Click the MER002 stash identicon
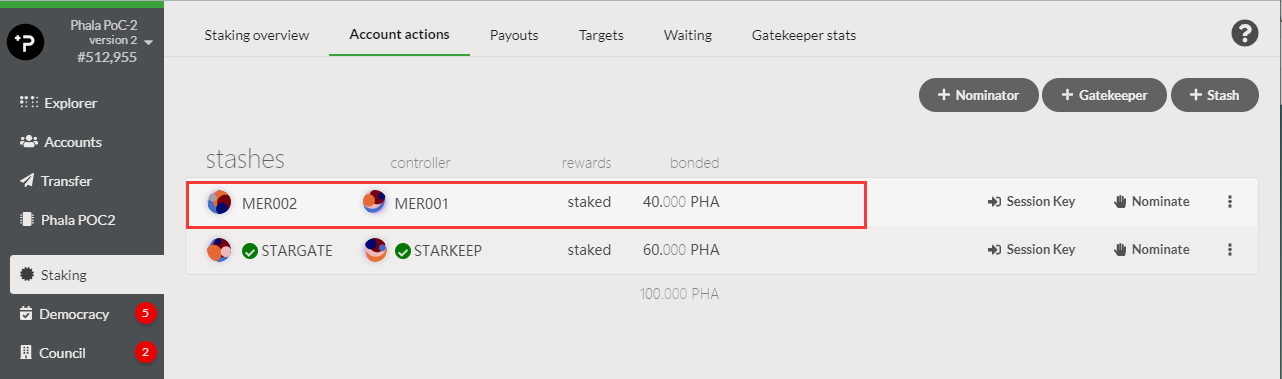The width and height of the screenshot is (1282, 379). 219,202
